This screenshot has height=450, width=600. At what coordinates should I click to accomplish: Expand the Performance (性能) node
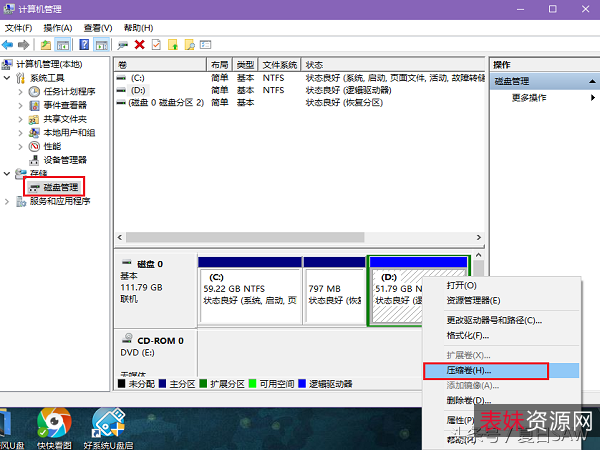tap(21, 147)
